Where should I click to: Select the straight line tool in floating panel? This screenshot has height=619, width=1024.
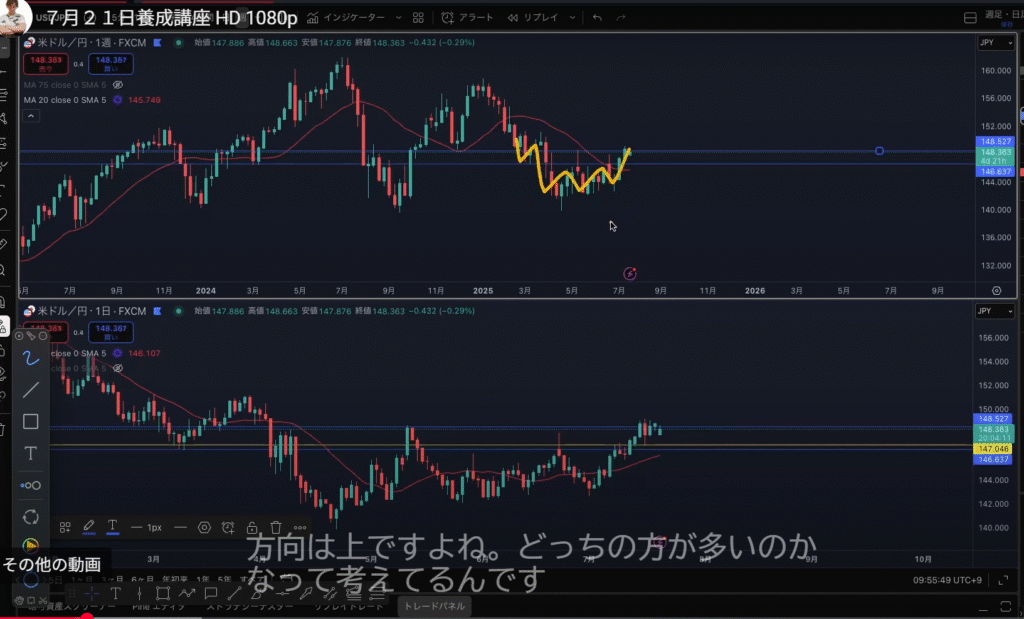pyautogui.click(x=31, y=390)
